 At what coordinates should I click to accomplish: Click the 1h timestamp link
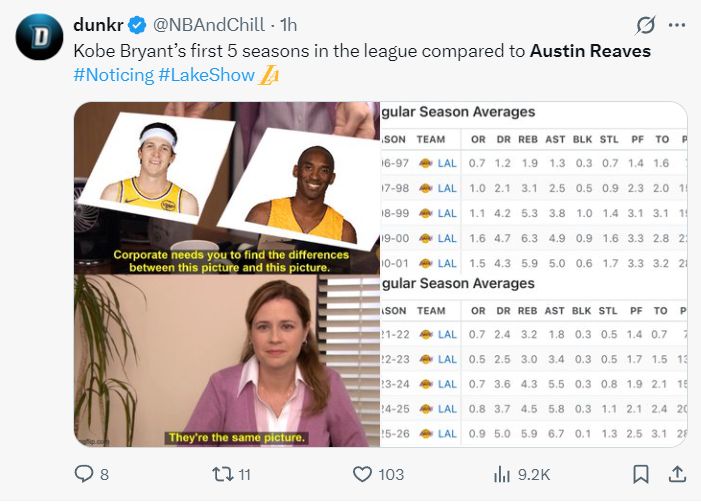click(288, 24)
